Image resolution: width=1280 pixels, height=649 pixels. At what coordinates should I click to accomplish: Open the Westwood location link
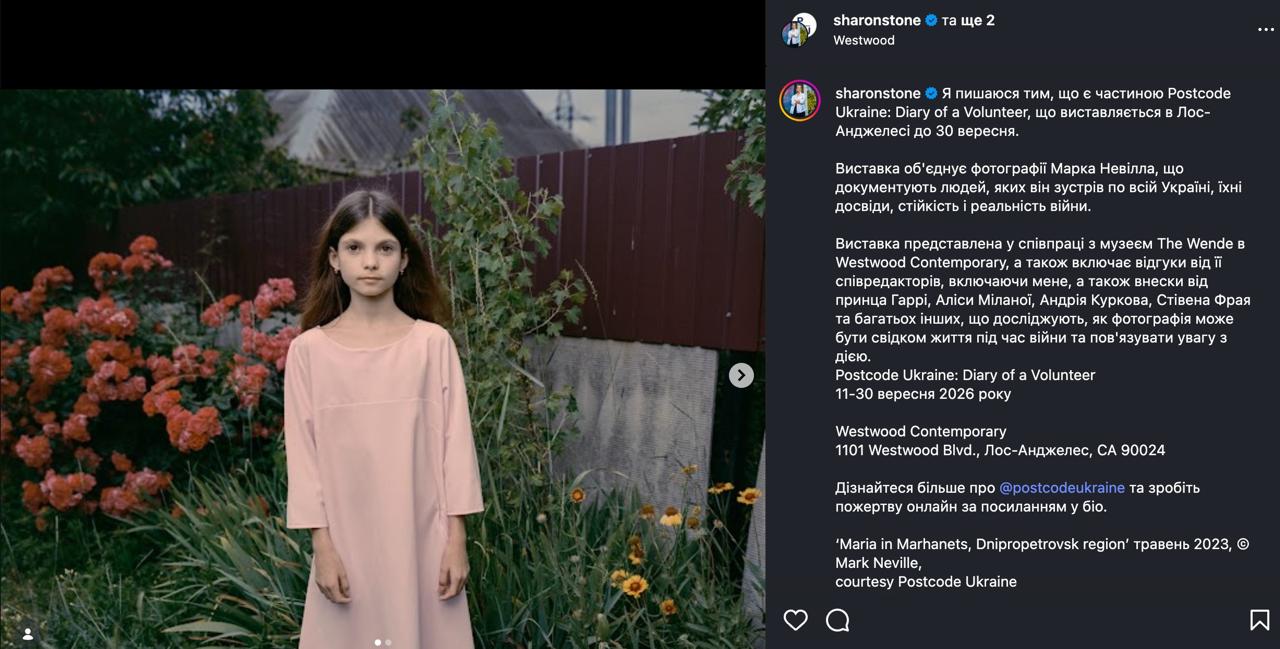point(864,40)
